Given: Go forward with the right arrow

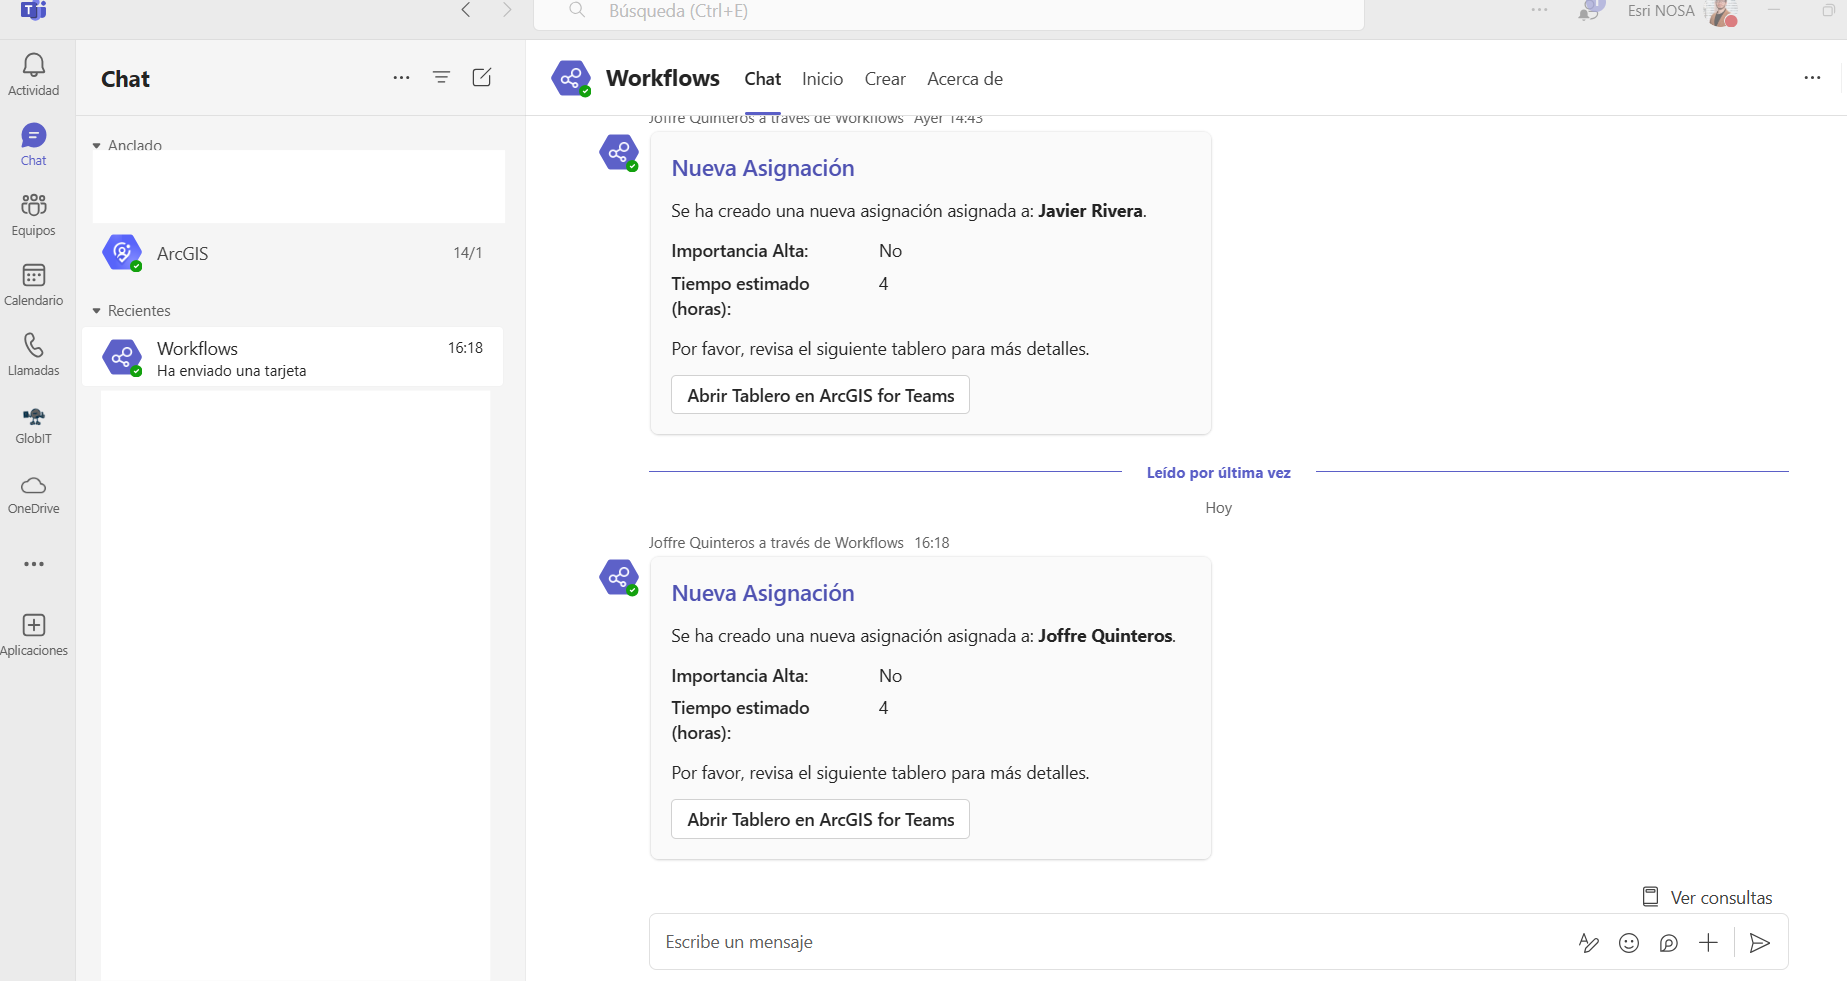Looking at the screenshot, I should [507, 10].
